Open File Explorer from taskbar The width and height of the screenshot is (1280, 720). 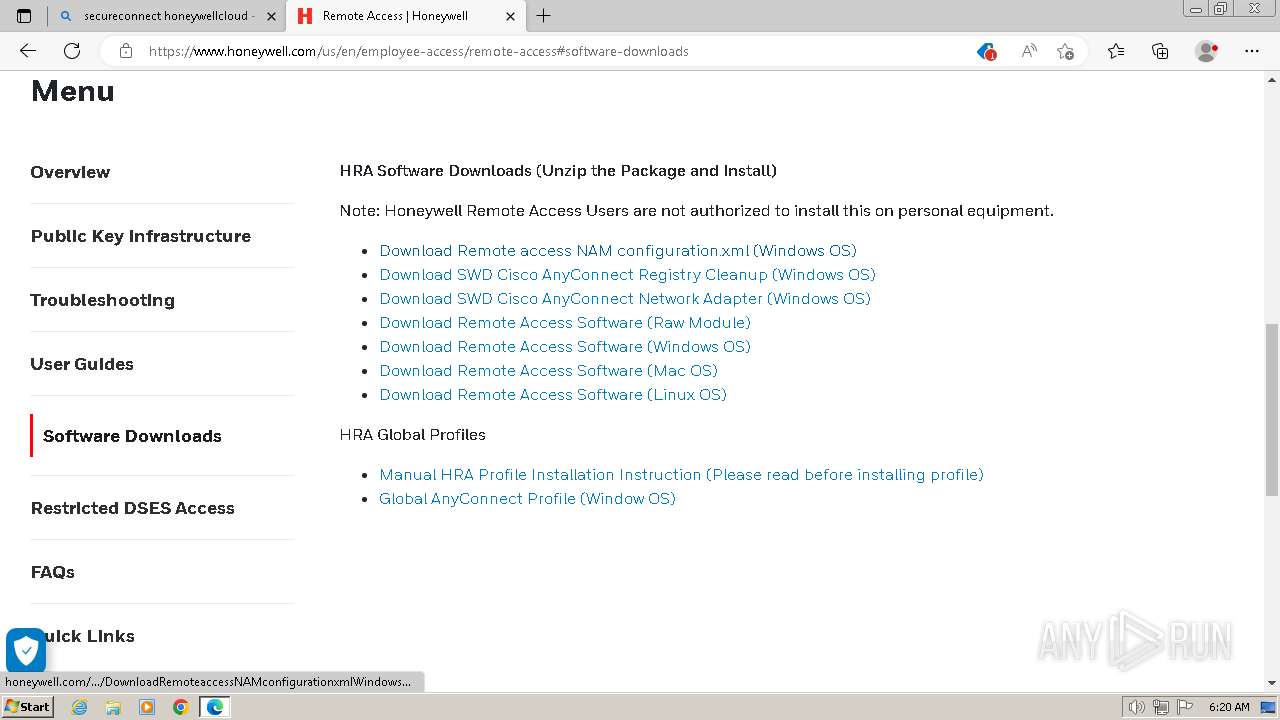(113, 707)
